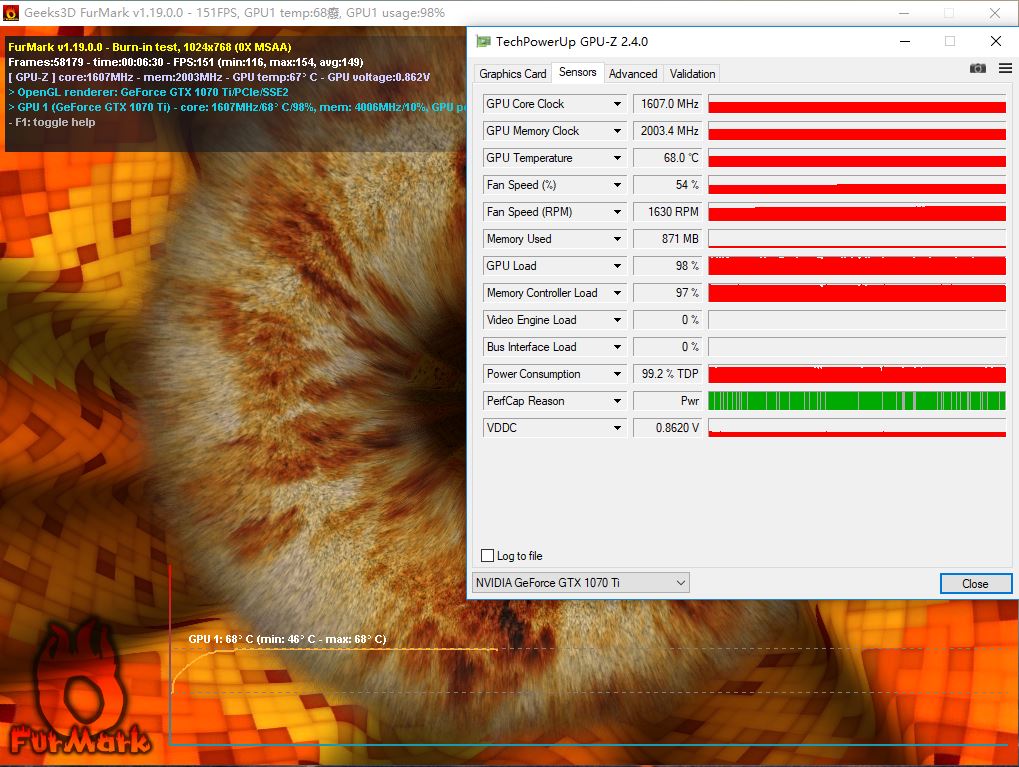This screenshot has width=1019, height=767.
Task: Close the FurMark window
Action: coord(995,13)
